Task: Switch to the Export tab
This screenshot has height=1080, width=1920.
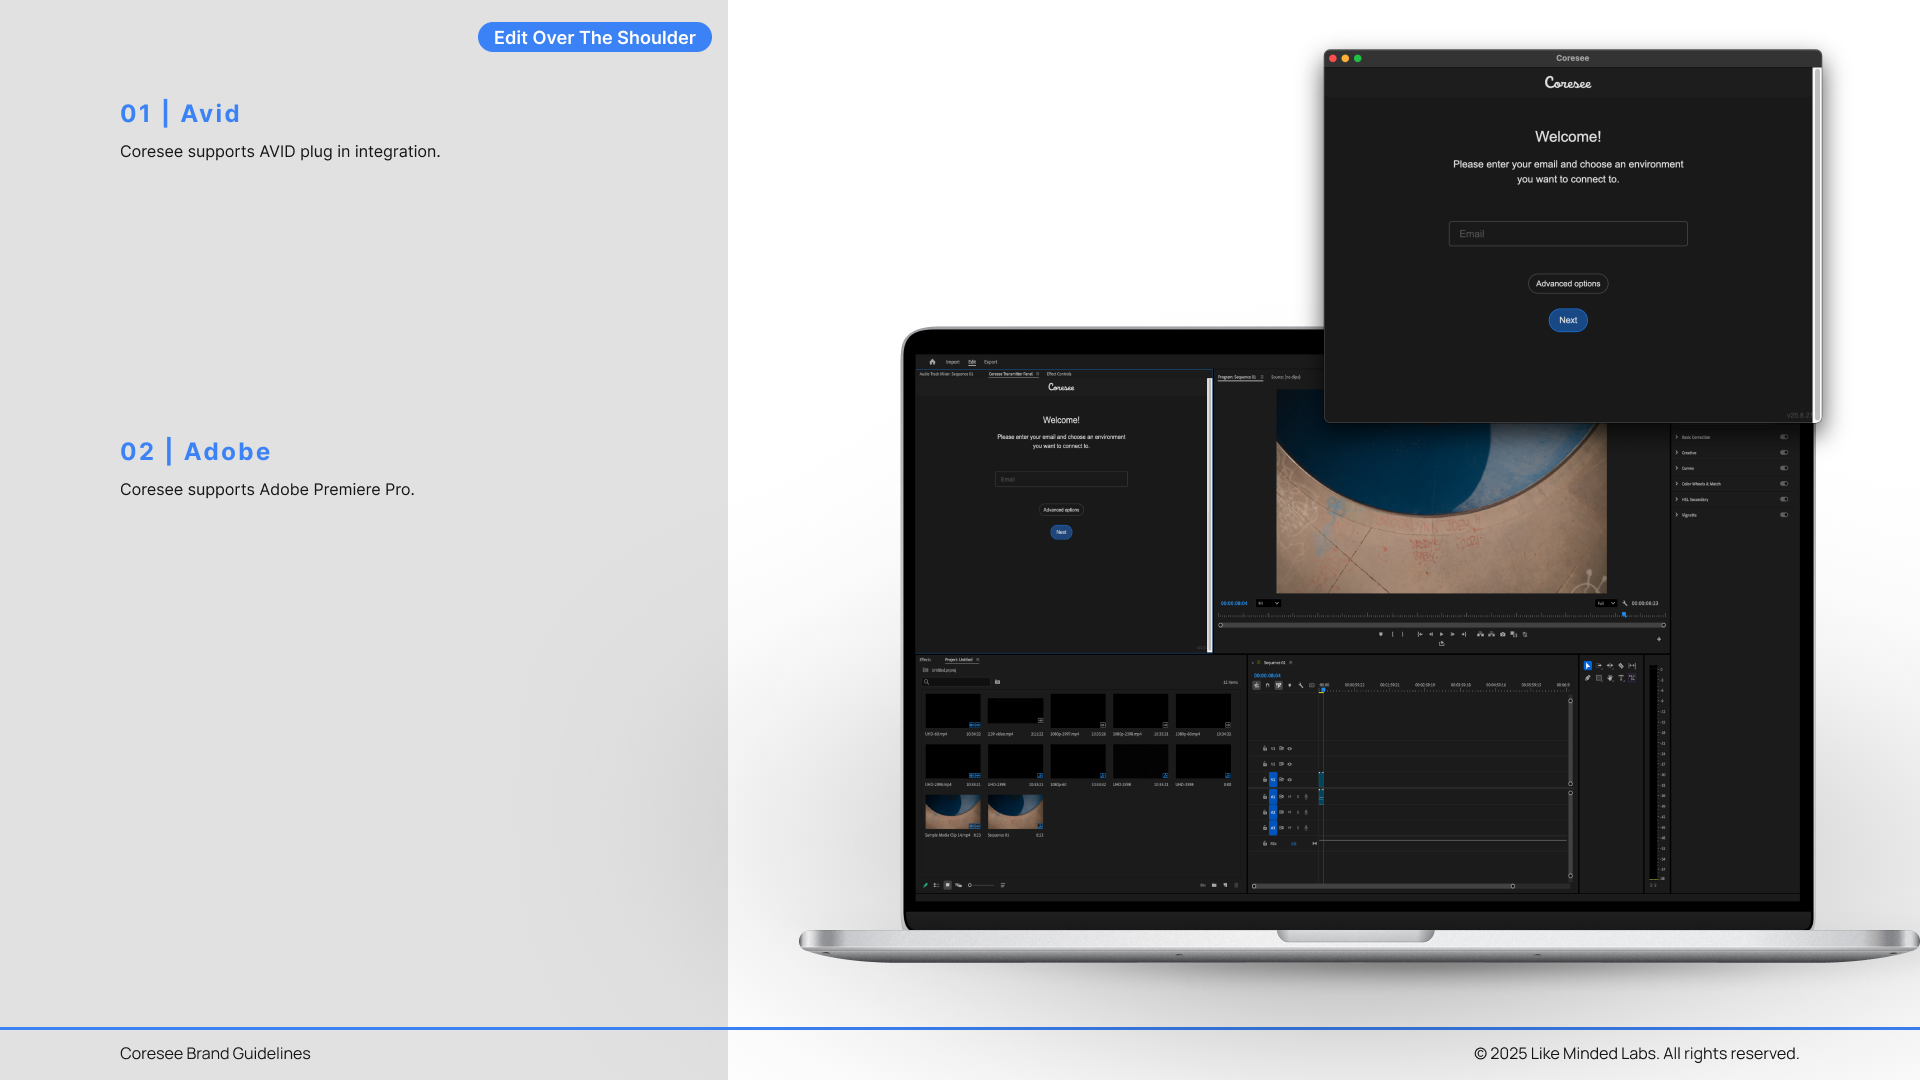Action: point(990,362)
